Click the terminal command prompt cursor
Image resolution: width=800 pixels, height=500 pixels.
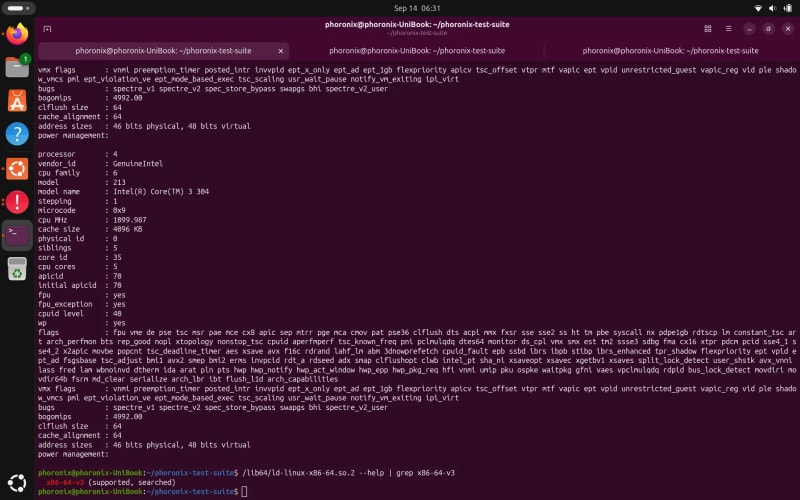tap(244, 492)
